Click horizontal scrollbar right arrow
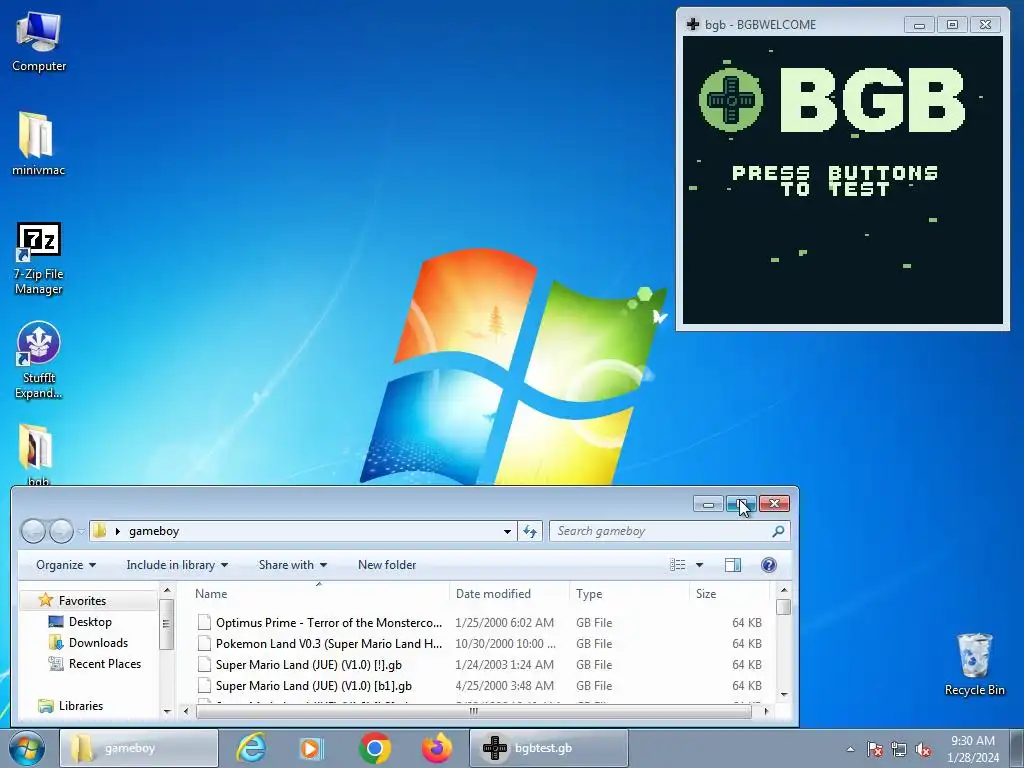This screenshot has height=768, width=1024. pyautogui.click(x=767, y=711)
